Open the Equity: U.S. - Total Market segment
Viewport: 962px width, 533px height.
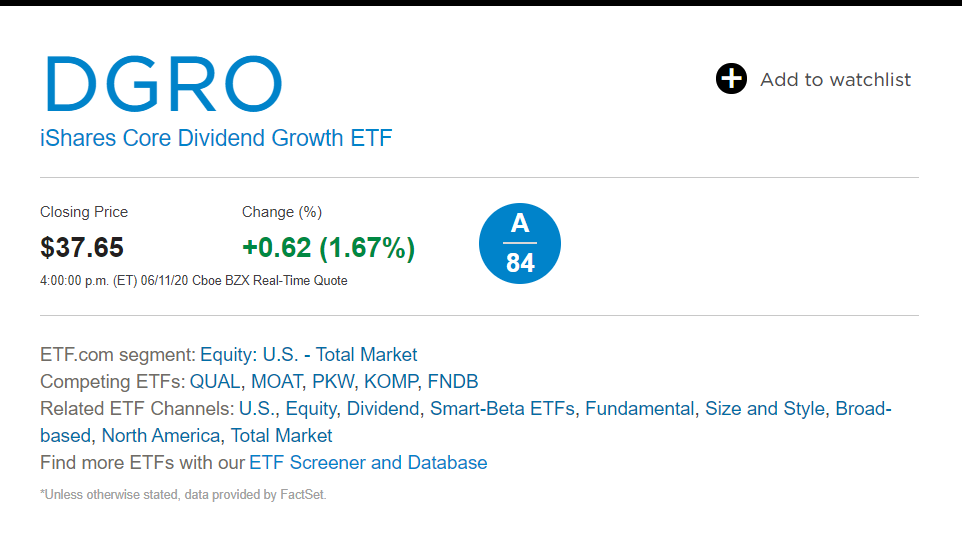[x=308, y=354]
